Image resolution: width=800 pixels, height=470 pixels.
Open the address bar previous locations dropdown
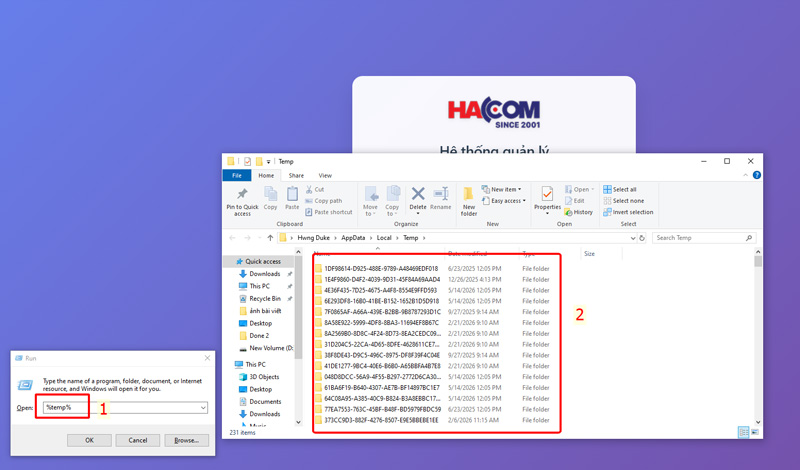[x=633, y=238]
